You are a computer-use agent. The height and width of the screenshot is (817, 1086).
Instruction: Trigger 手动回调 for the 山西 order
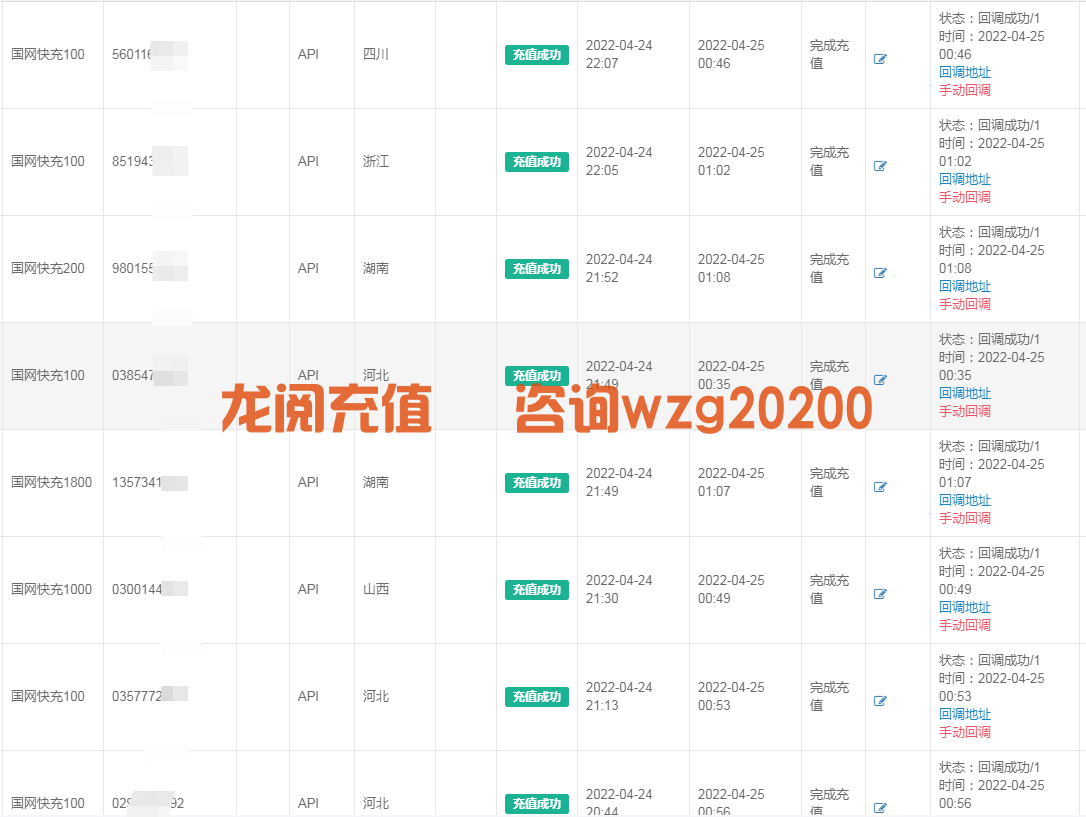tap(965, 625)
